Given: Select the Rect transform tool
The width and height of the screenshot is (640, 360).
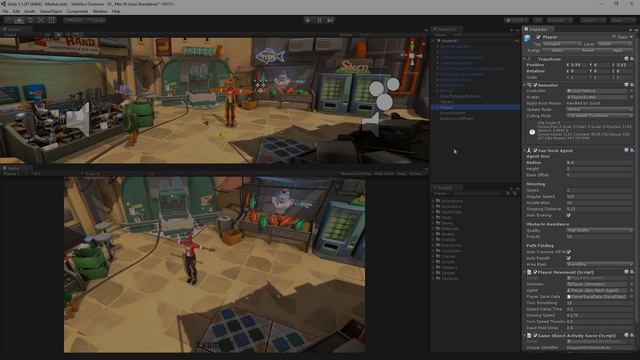Looking at the screenshot, I should point(52,20).
